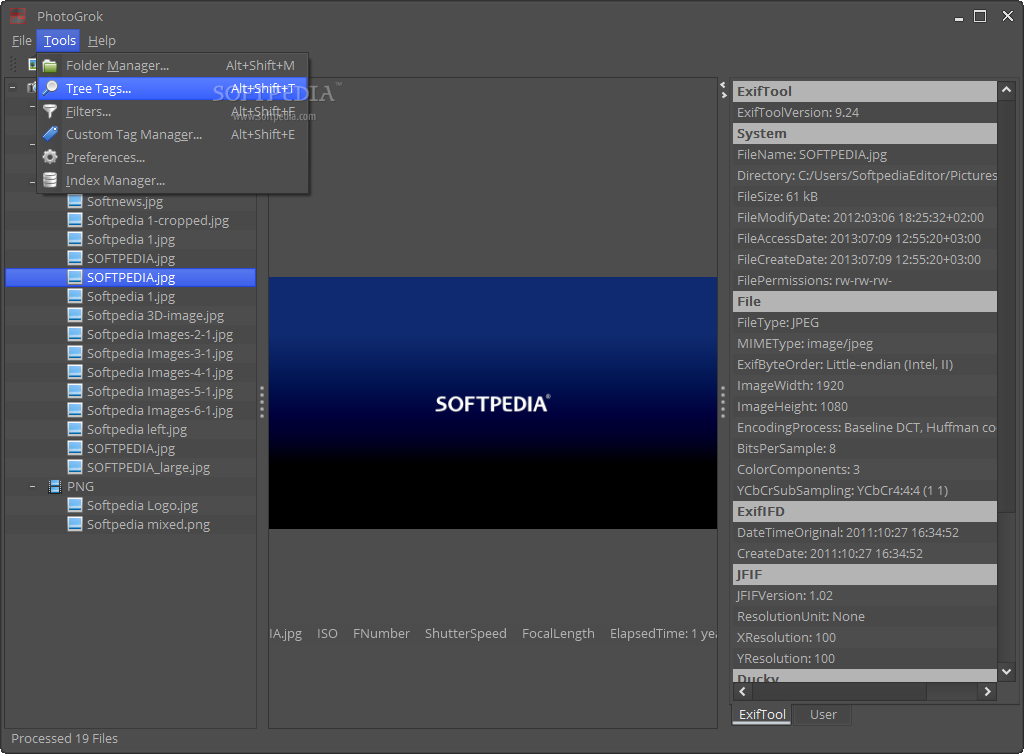Screen dimensions: 1024x754
Task: Click the image icon of Softnews.jpg
Action: pyautogui.click(x=75, y=202)
